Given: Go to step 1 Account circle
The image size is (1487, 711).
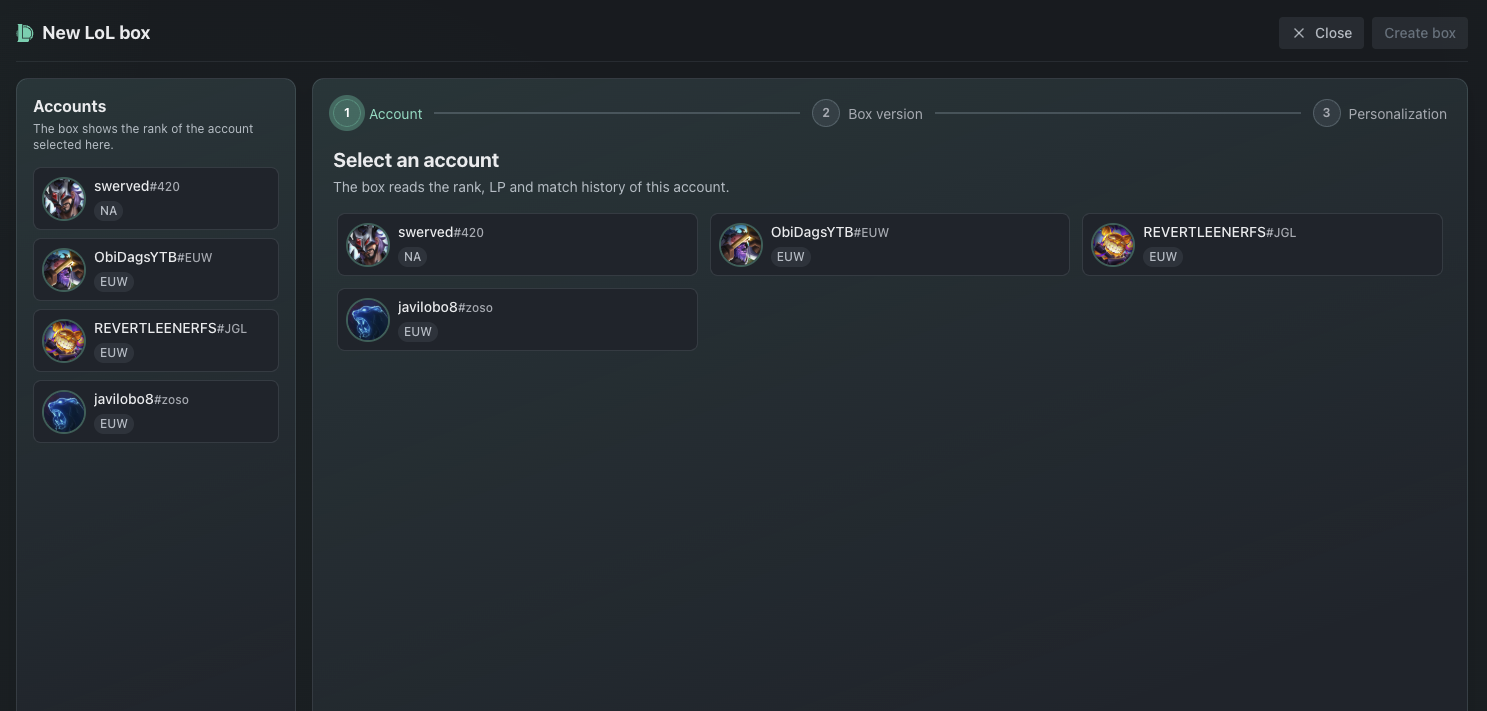Looking at the screenshot, I should tap(347, 113).
